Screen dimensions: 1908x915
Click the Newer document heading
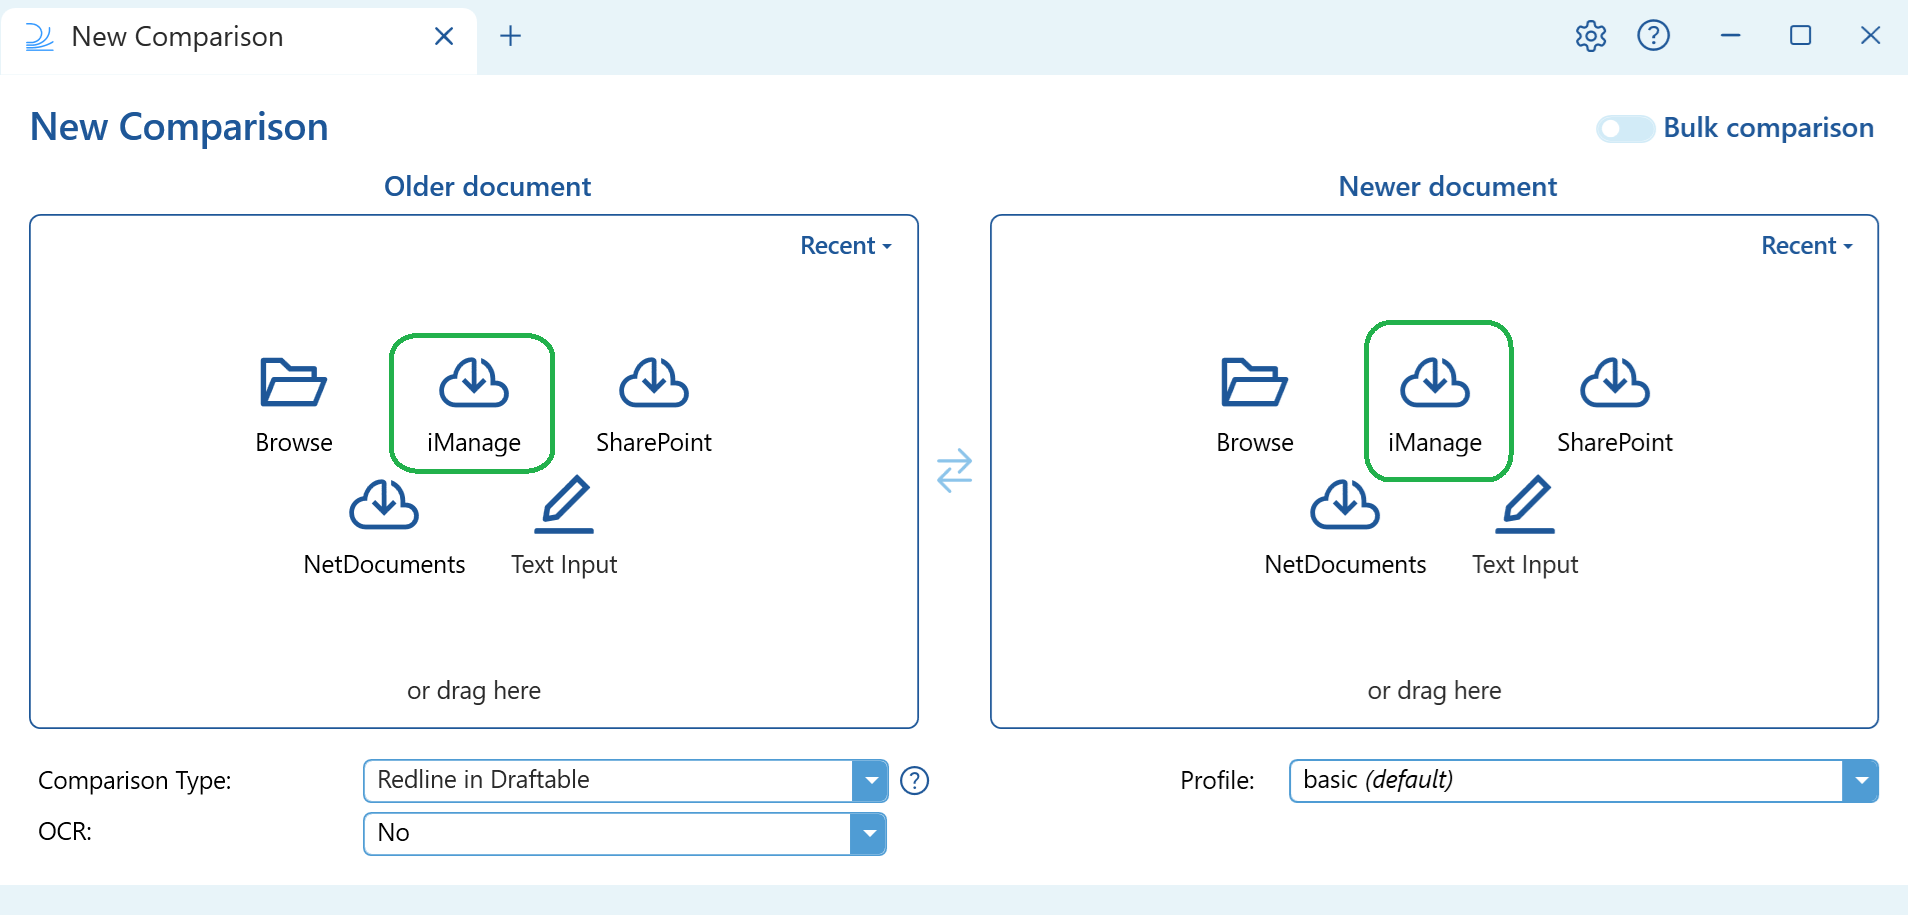tap(1447, 186)
